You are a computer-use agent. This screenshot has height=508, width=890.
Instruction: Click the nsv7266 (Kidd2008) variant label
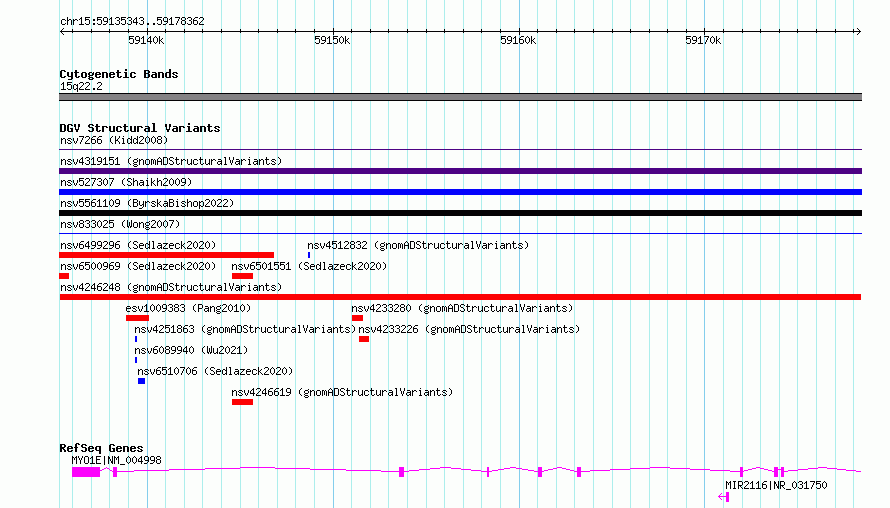(x=114, y=140)
